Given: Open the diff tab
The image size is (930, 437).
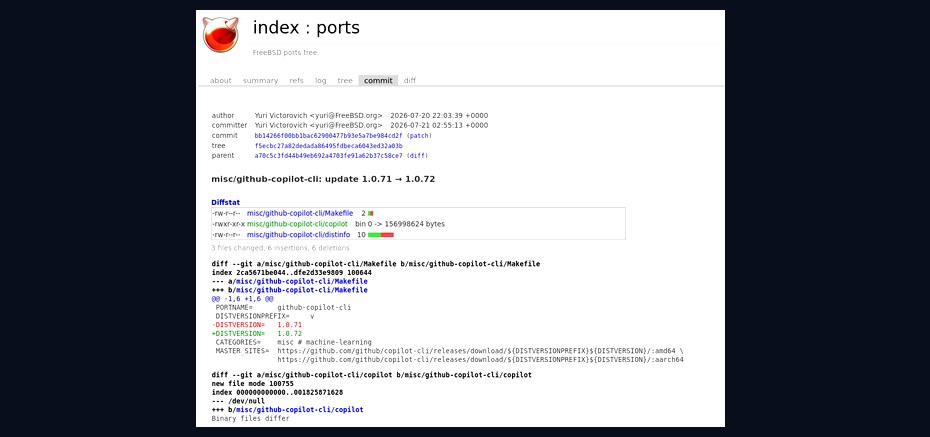Looking at the screenshot, I should click(x=410, y=81).
